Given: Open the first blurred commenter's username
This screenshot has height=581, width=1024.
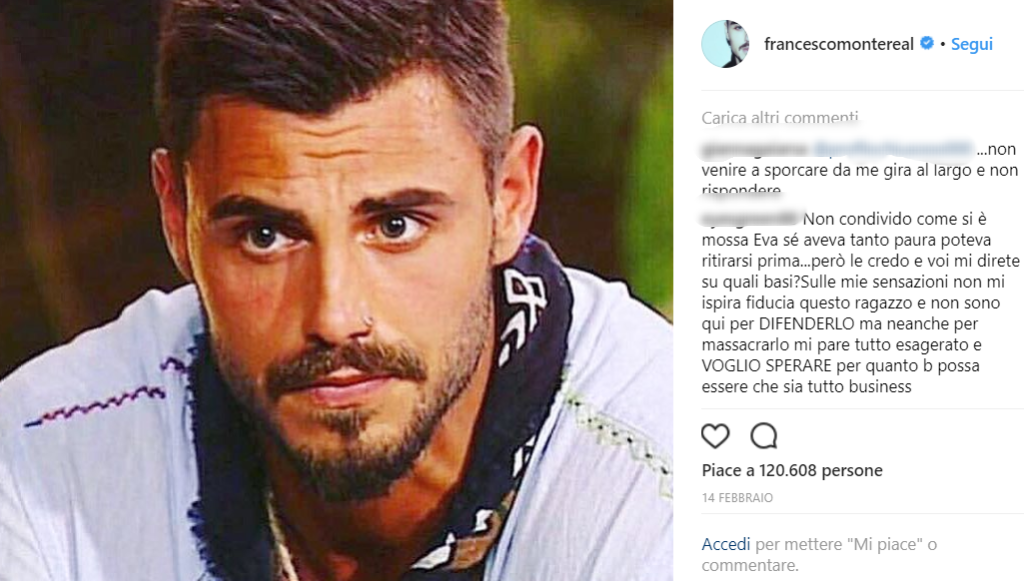Looking at the screenshot, I should (x=755, y=149).
